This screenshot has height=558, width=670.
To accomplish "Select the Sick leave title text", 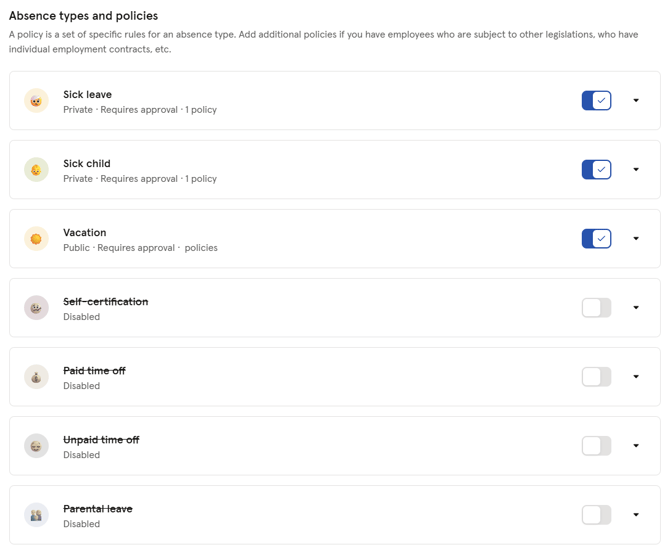I will click(x=87, y=95).
